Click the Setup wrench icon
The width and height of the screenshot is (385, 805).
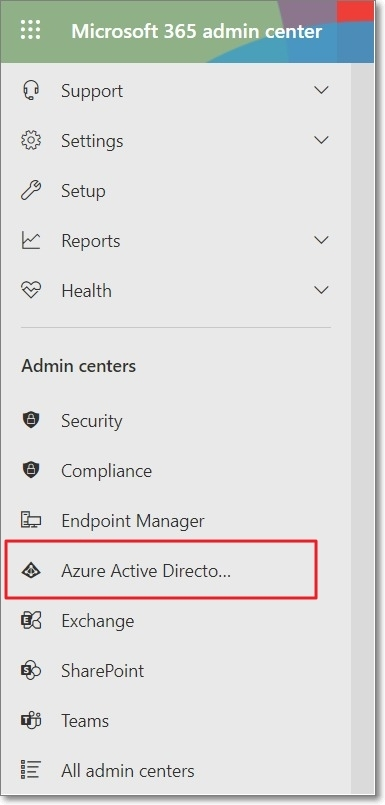(x=30, y=190)
